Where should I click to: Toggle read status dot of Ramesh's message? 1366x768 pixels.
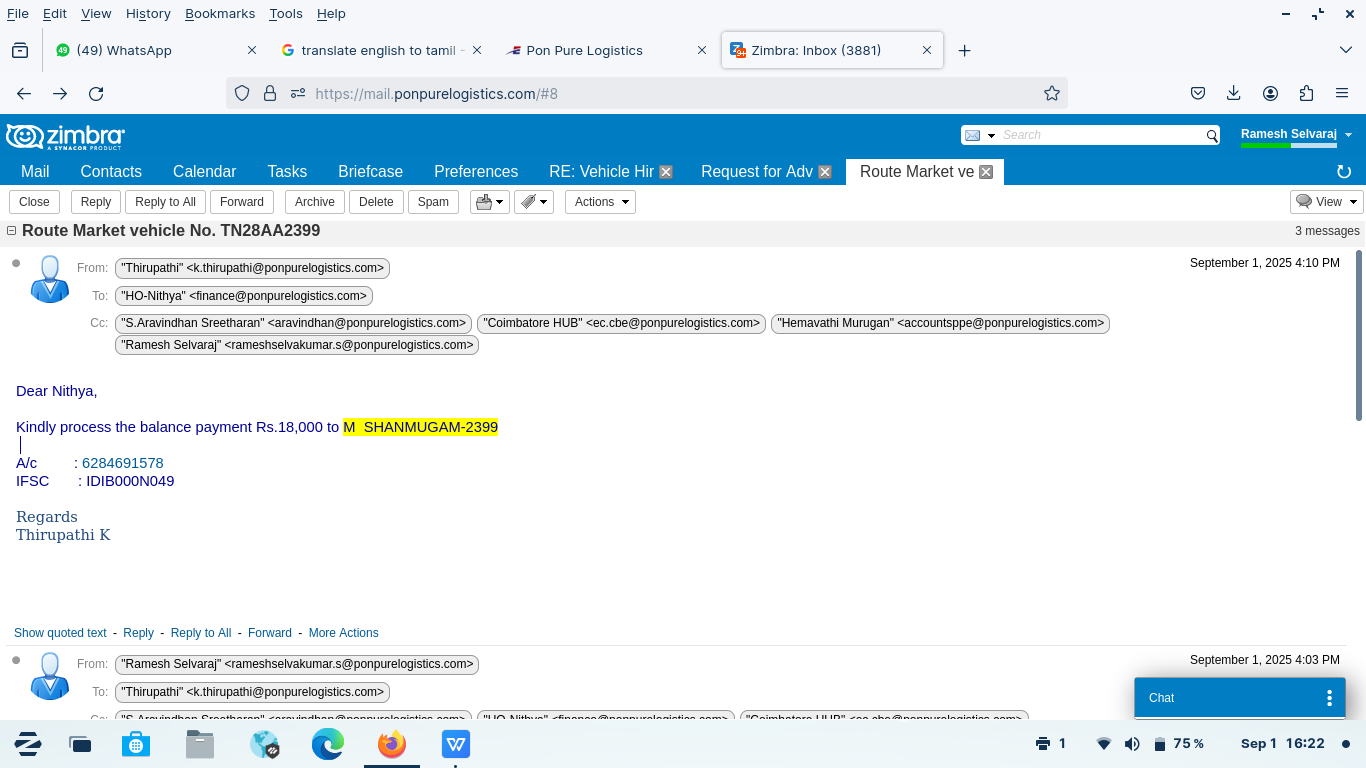pyautogui.click(x=16, y=660)
